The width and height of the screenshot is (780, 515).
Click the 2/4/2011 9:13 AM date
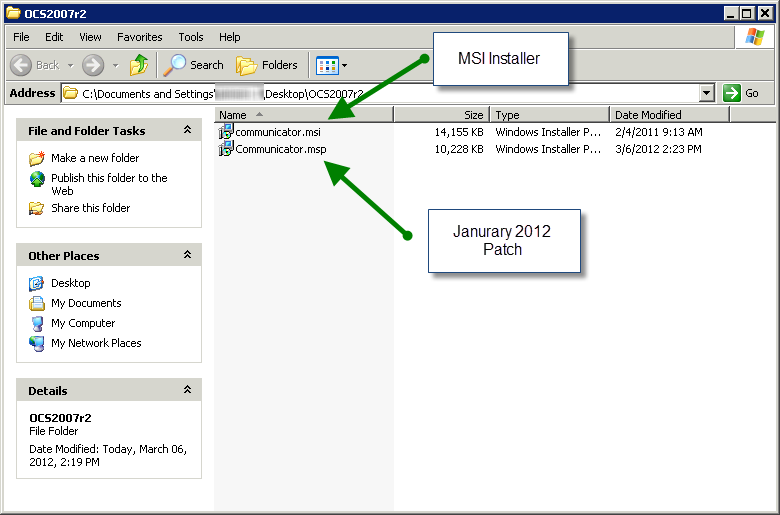click(x=659, y=132)
